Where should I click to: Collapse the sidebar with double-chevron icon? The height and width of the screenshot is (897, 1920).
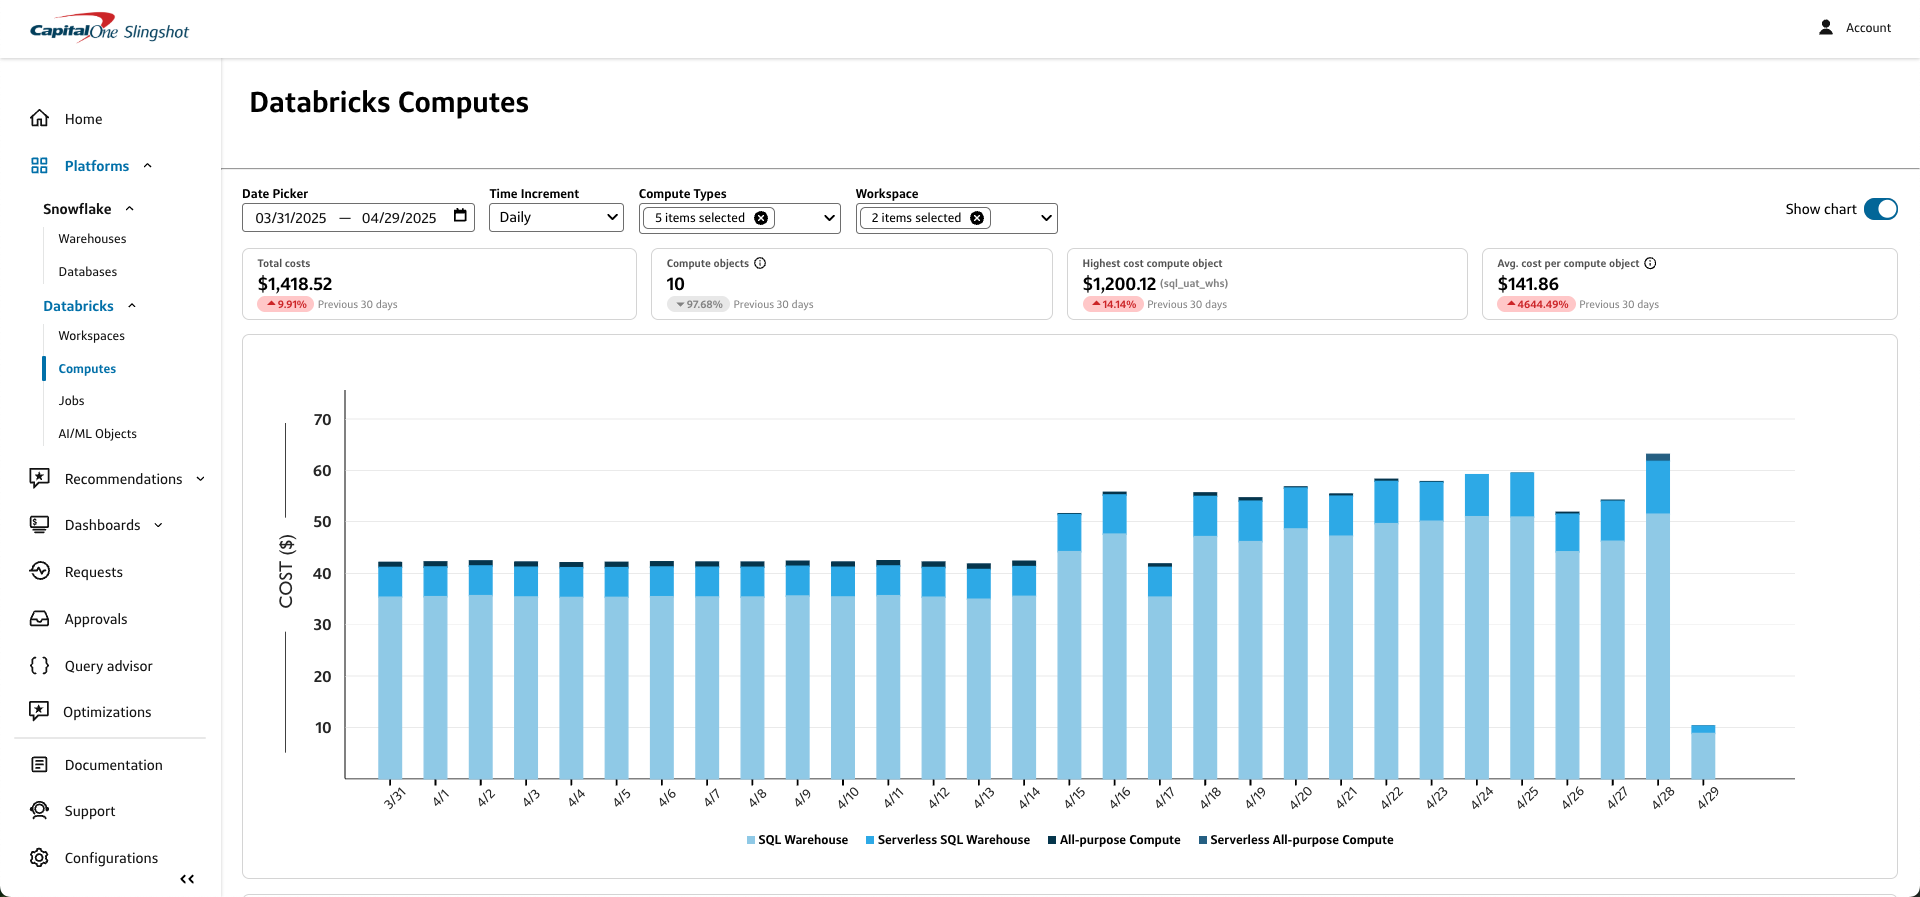coord(187,879)
